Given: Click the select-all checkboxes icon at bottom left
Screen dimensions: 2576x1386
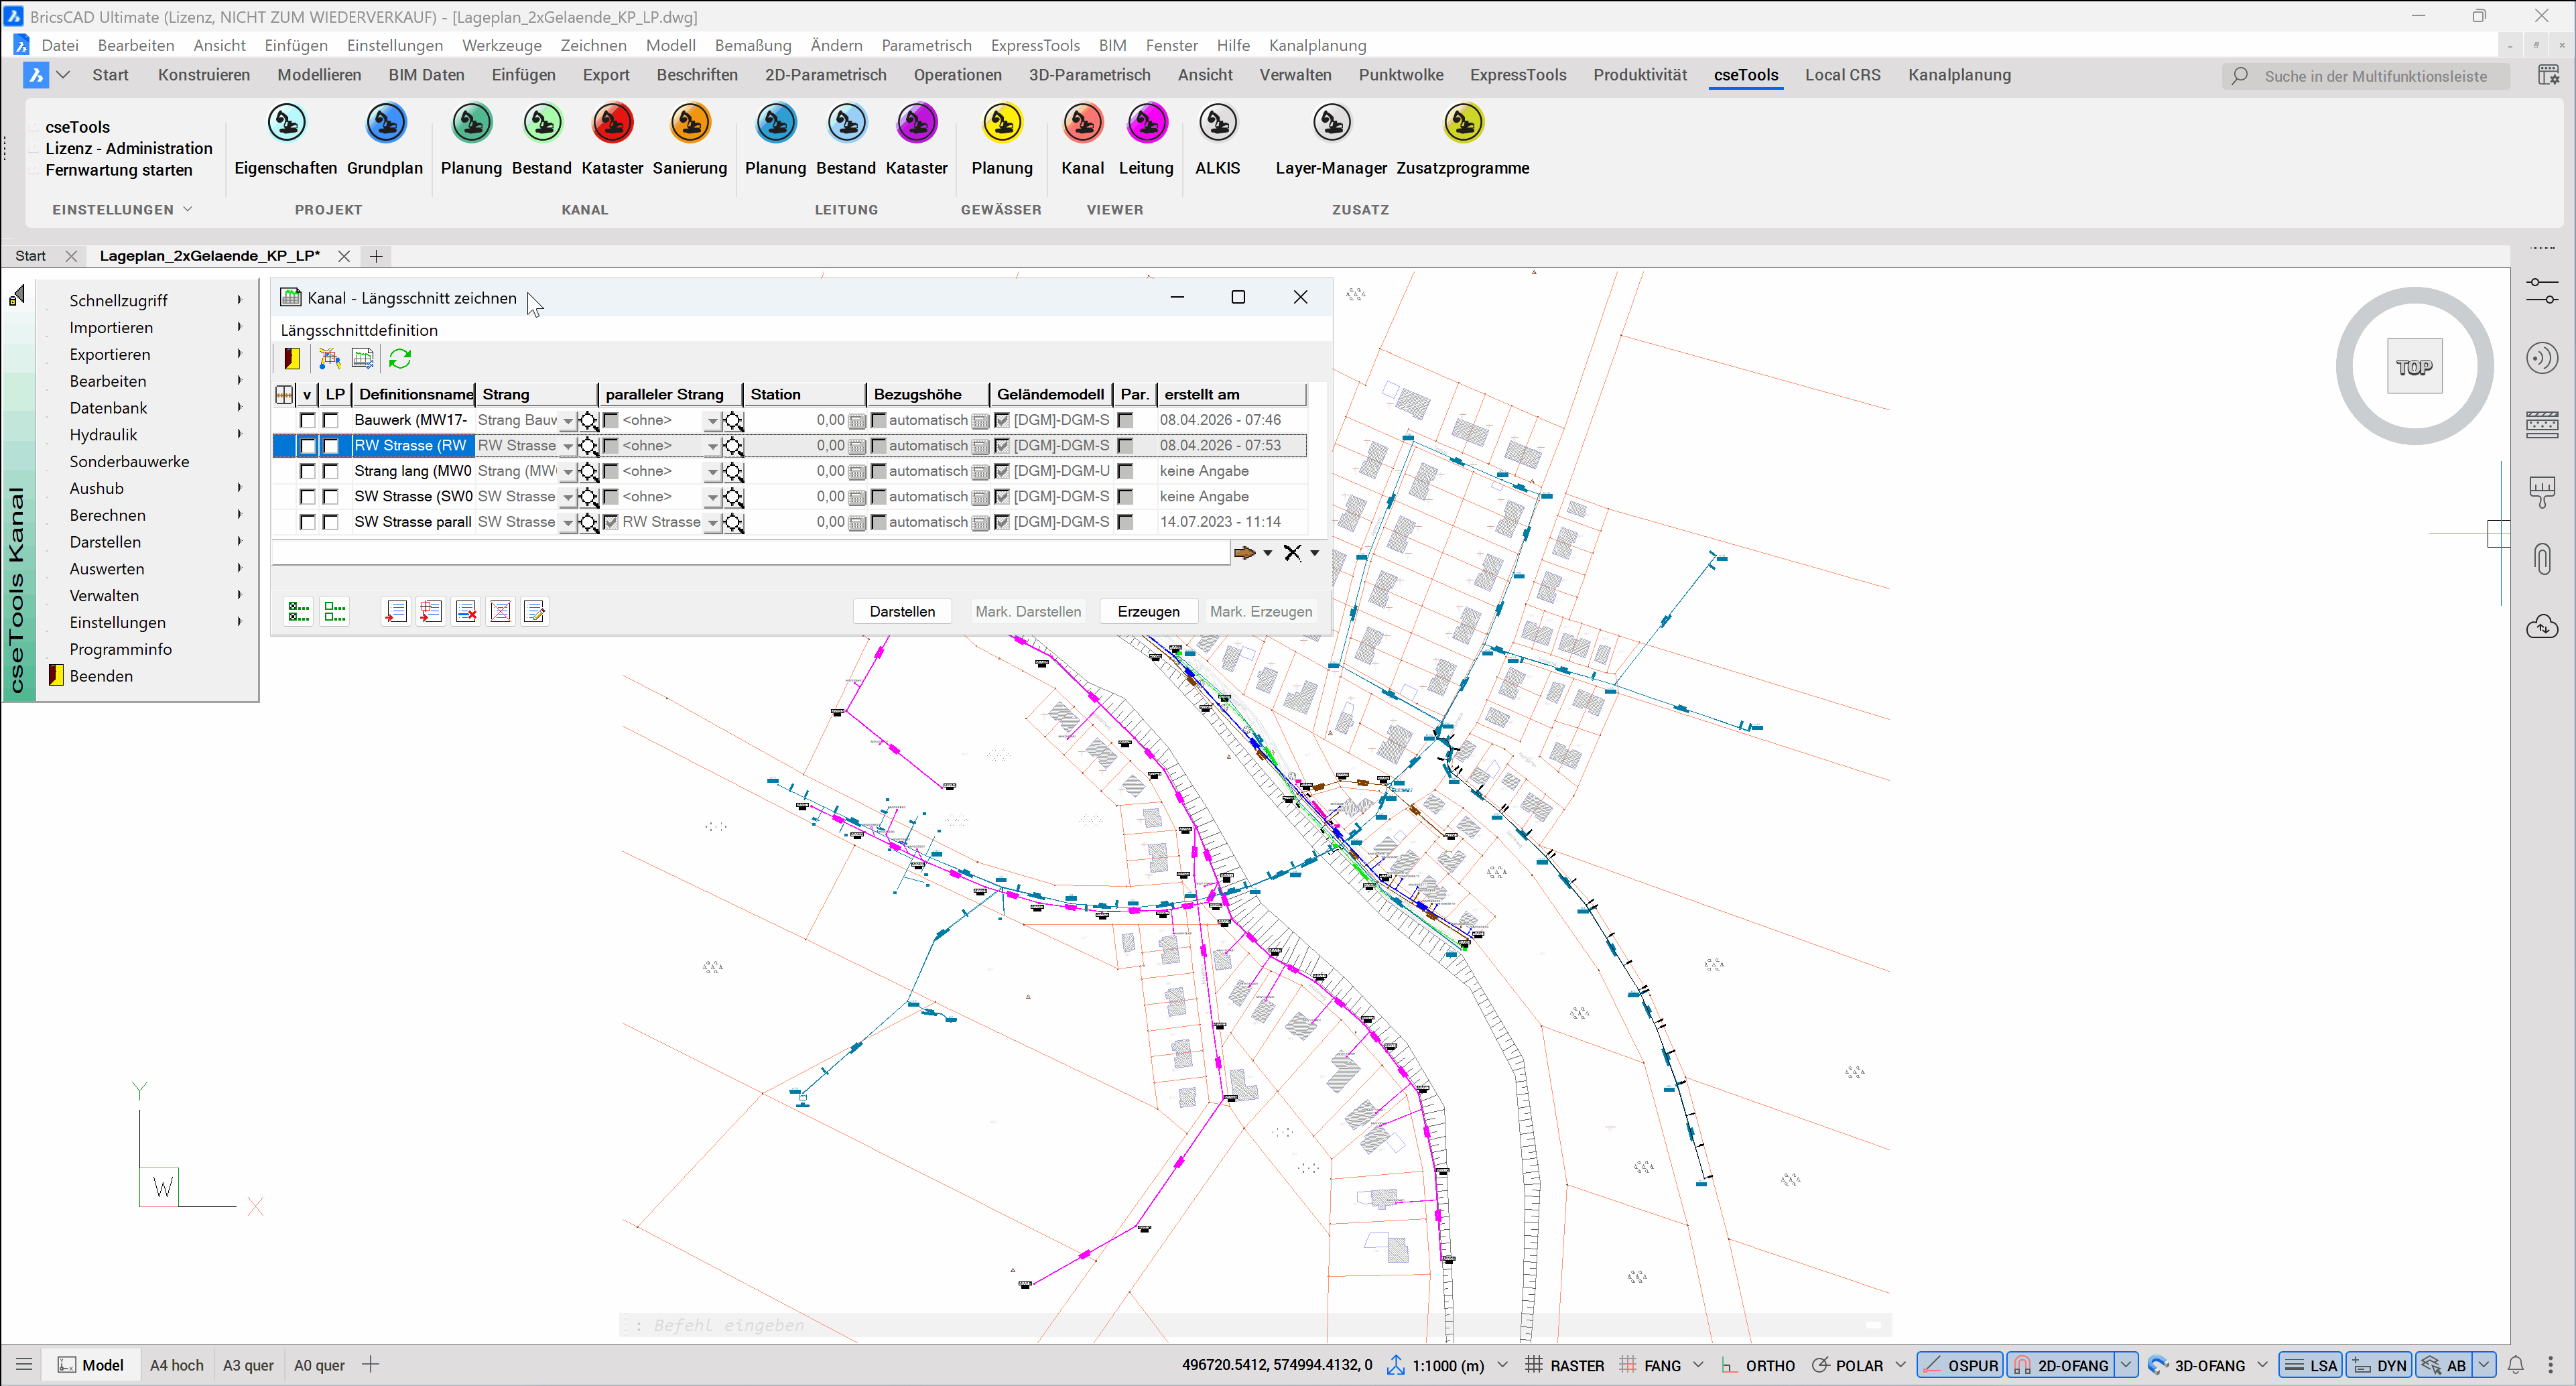Looking at the screenshot, I should click(x=298, y=611).
